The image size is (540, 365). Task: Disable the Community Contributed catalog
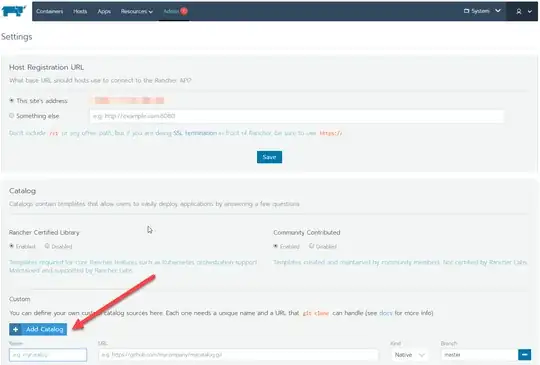[311, 246]
